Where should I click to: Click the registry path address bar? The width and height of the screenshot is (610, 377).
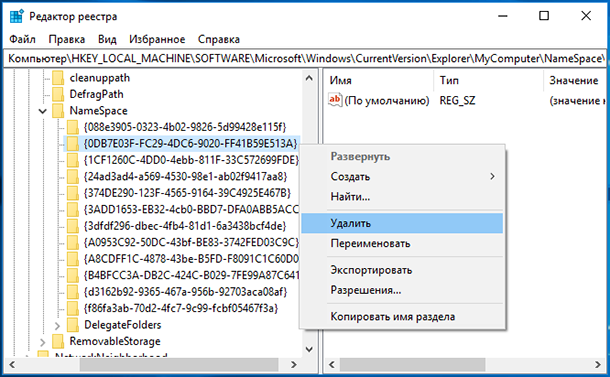click(x=306, y=58)
